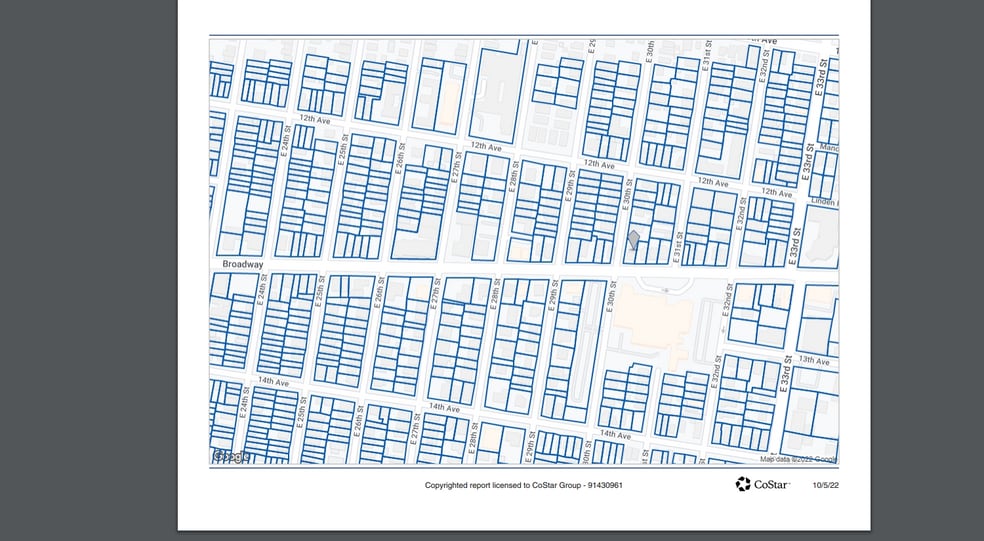The image size is (984, 541).
Task: Click the E 27th St label above Broadway
Action: (457, 168)
